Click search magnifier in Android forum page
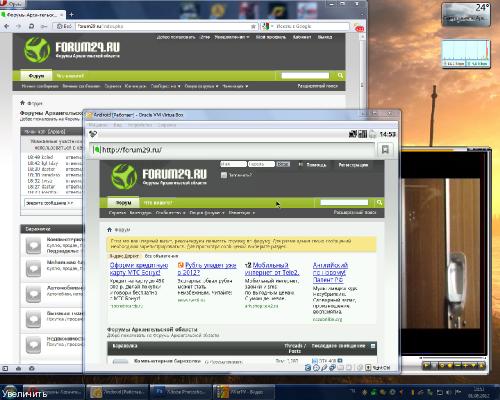Viewport: 500px width, 400px height. 379,202
